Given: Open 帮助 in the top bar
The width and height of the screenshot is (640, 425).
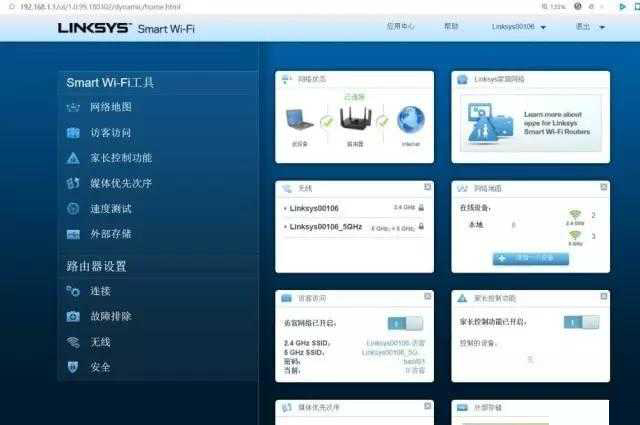Looking at the screenshot, I should 451,26.
